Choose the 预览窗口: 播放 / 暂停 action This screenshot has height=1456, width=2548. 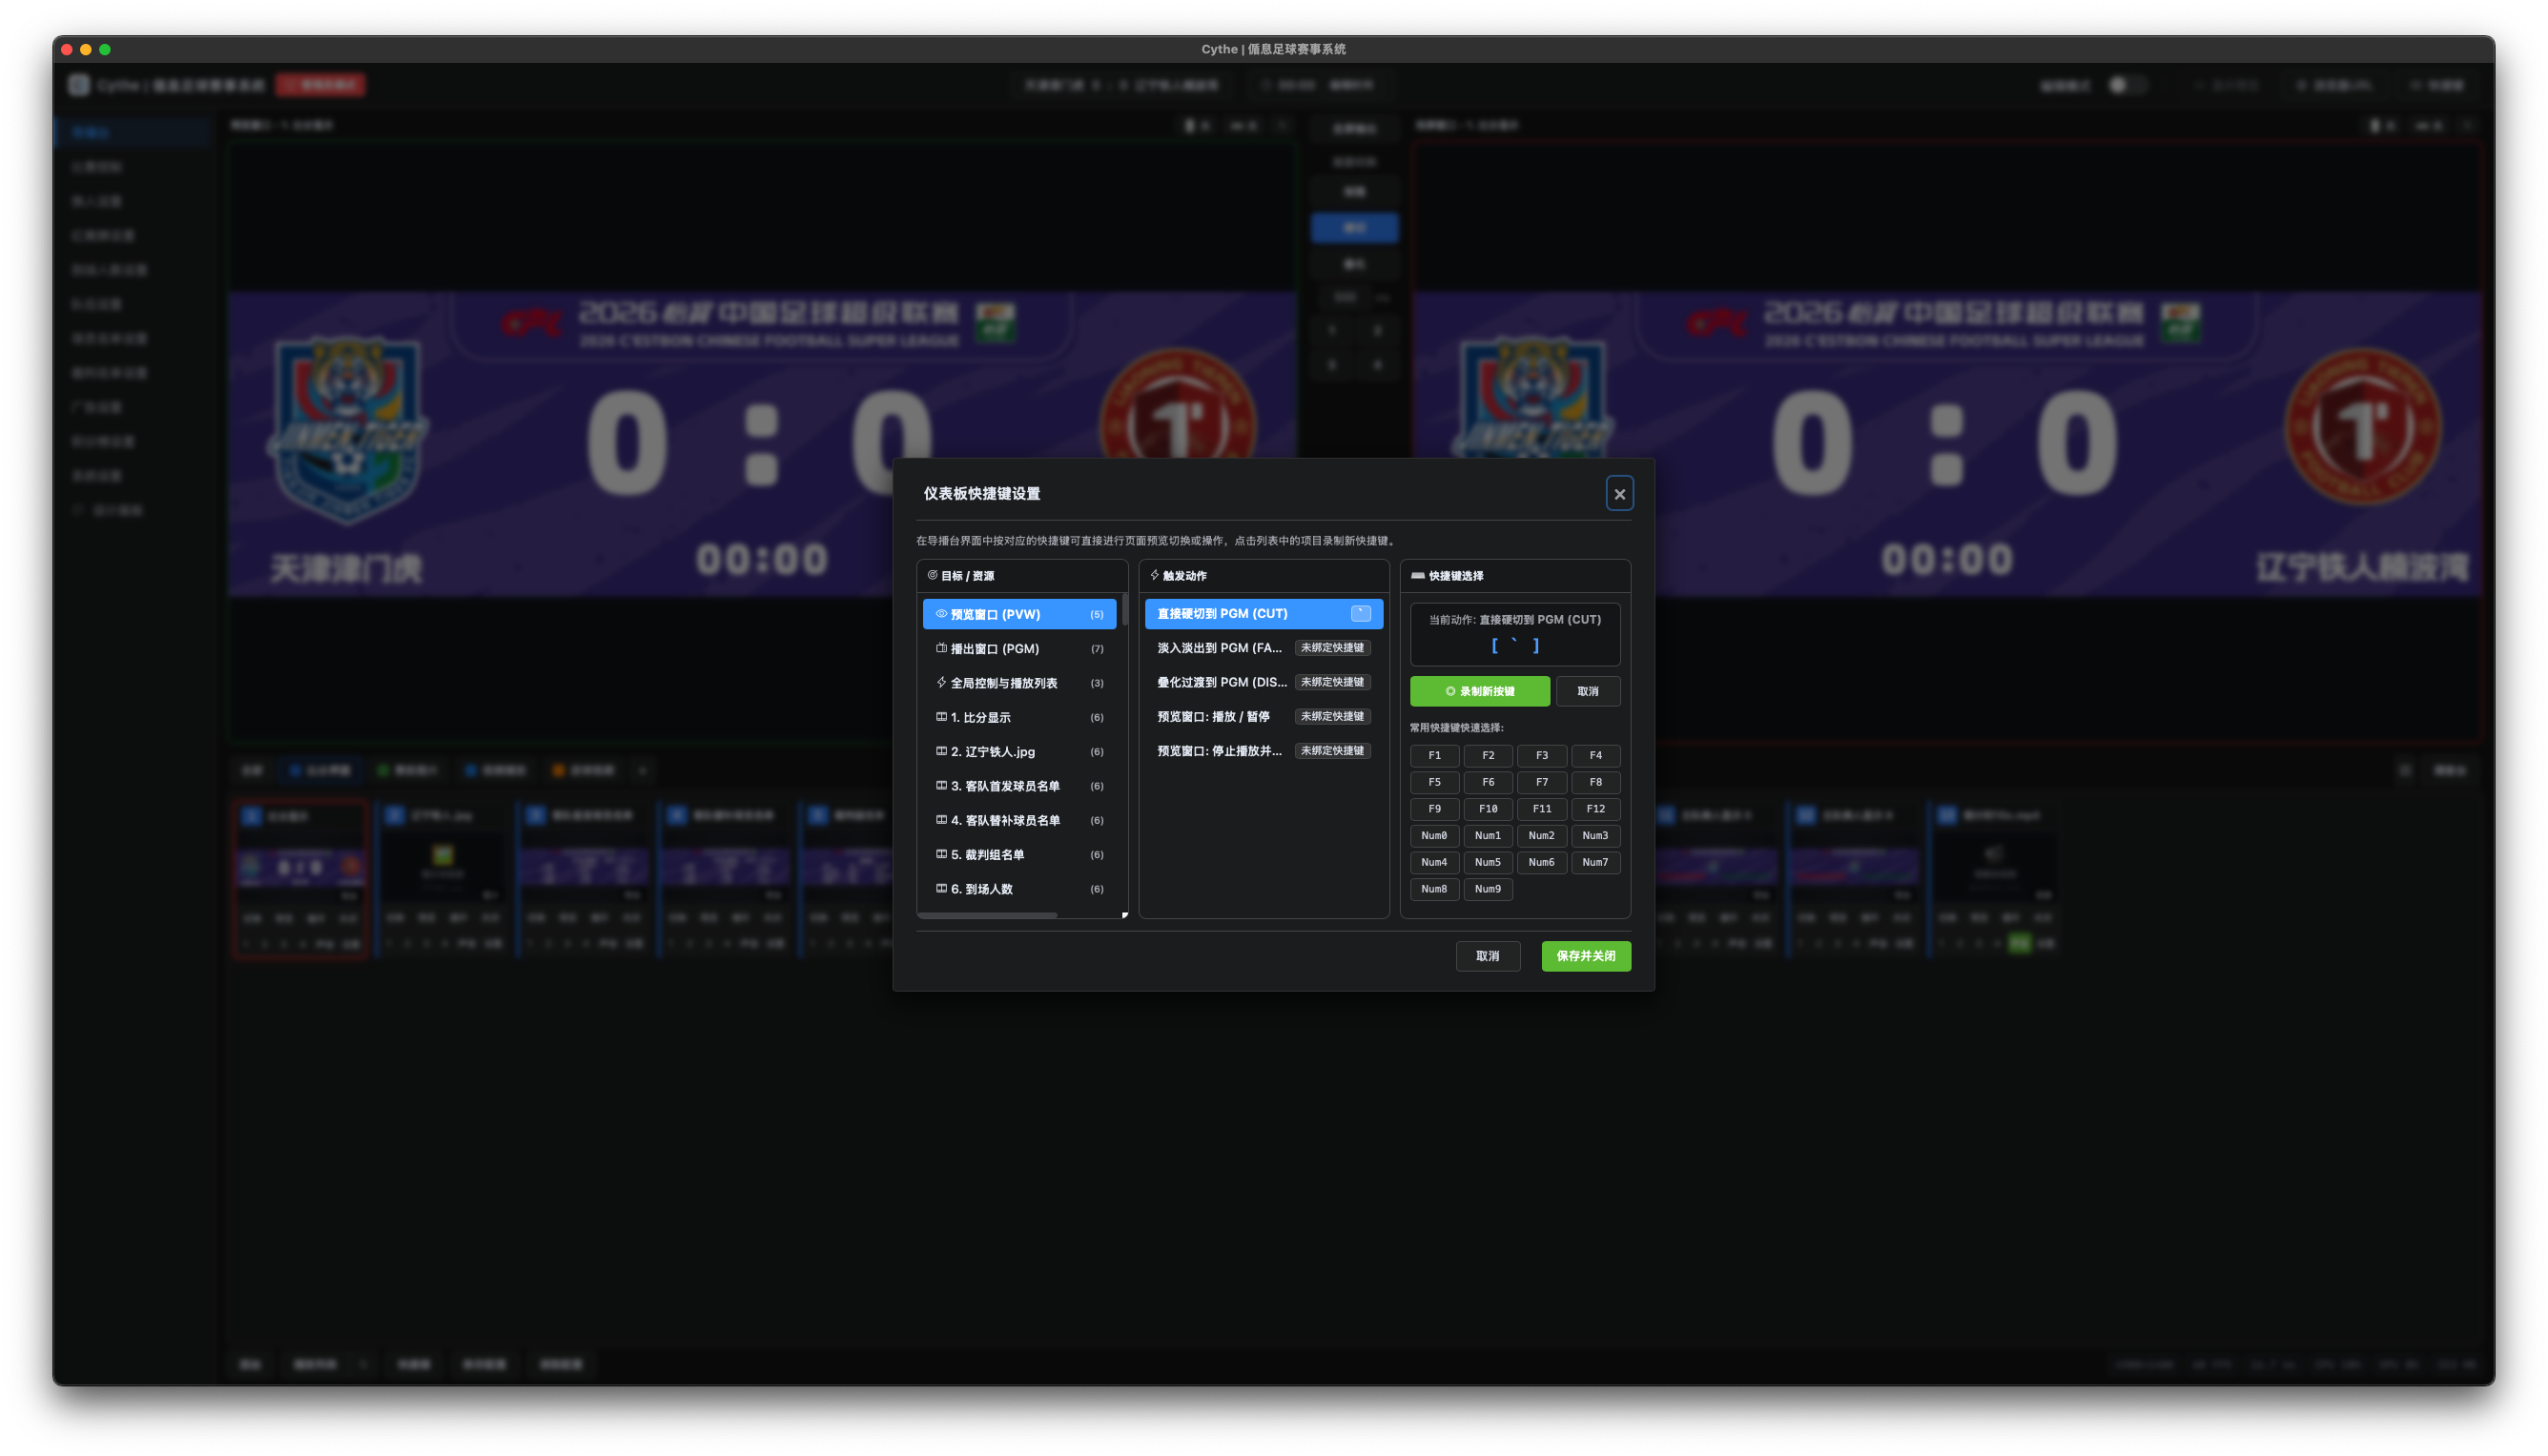coord(1263,717)
